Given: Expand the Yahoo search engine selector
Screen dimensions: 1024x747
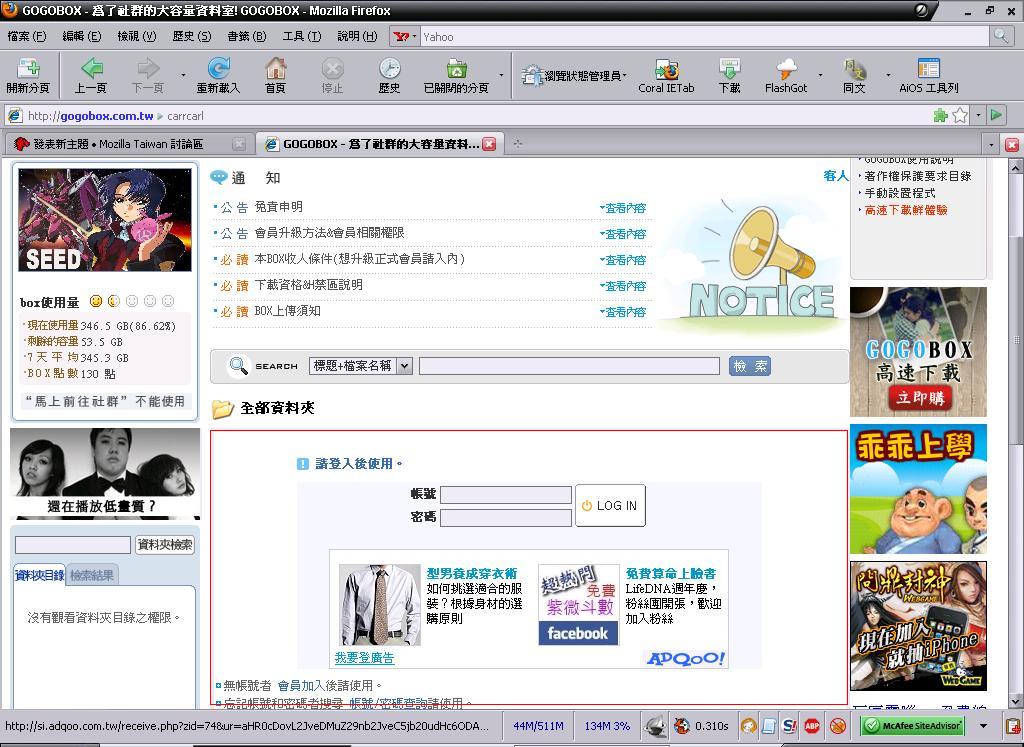Looking at the screenshot, I should pyautogui.click(x=405, y=36).
